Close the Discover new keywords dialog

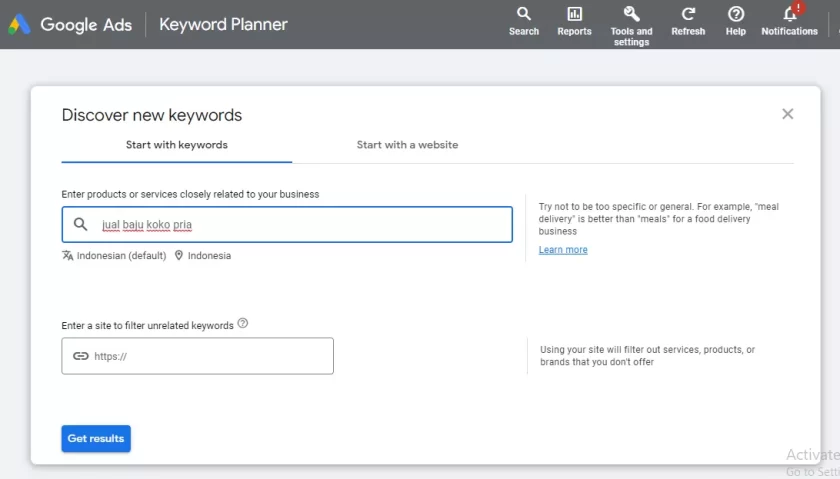787,114
